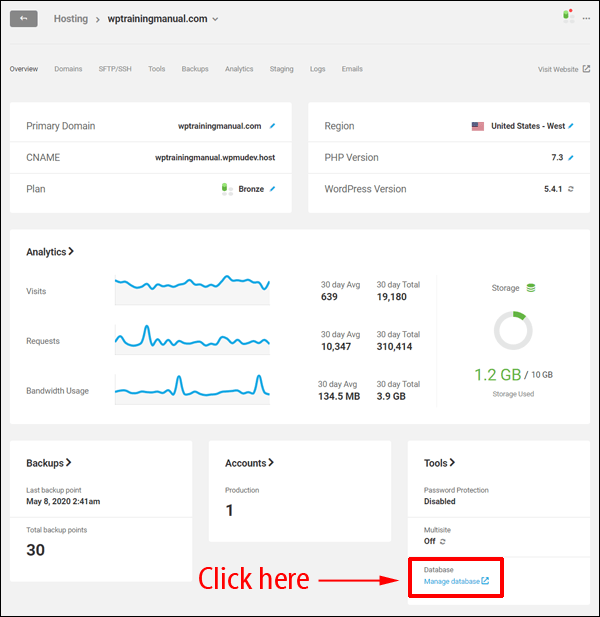Open the Tools card heading

pyautogui.click(x=439, y=463)
